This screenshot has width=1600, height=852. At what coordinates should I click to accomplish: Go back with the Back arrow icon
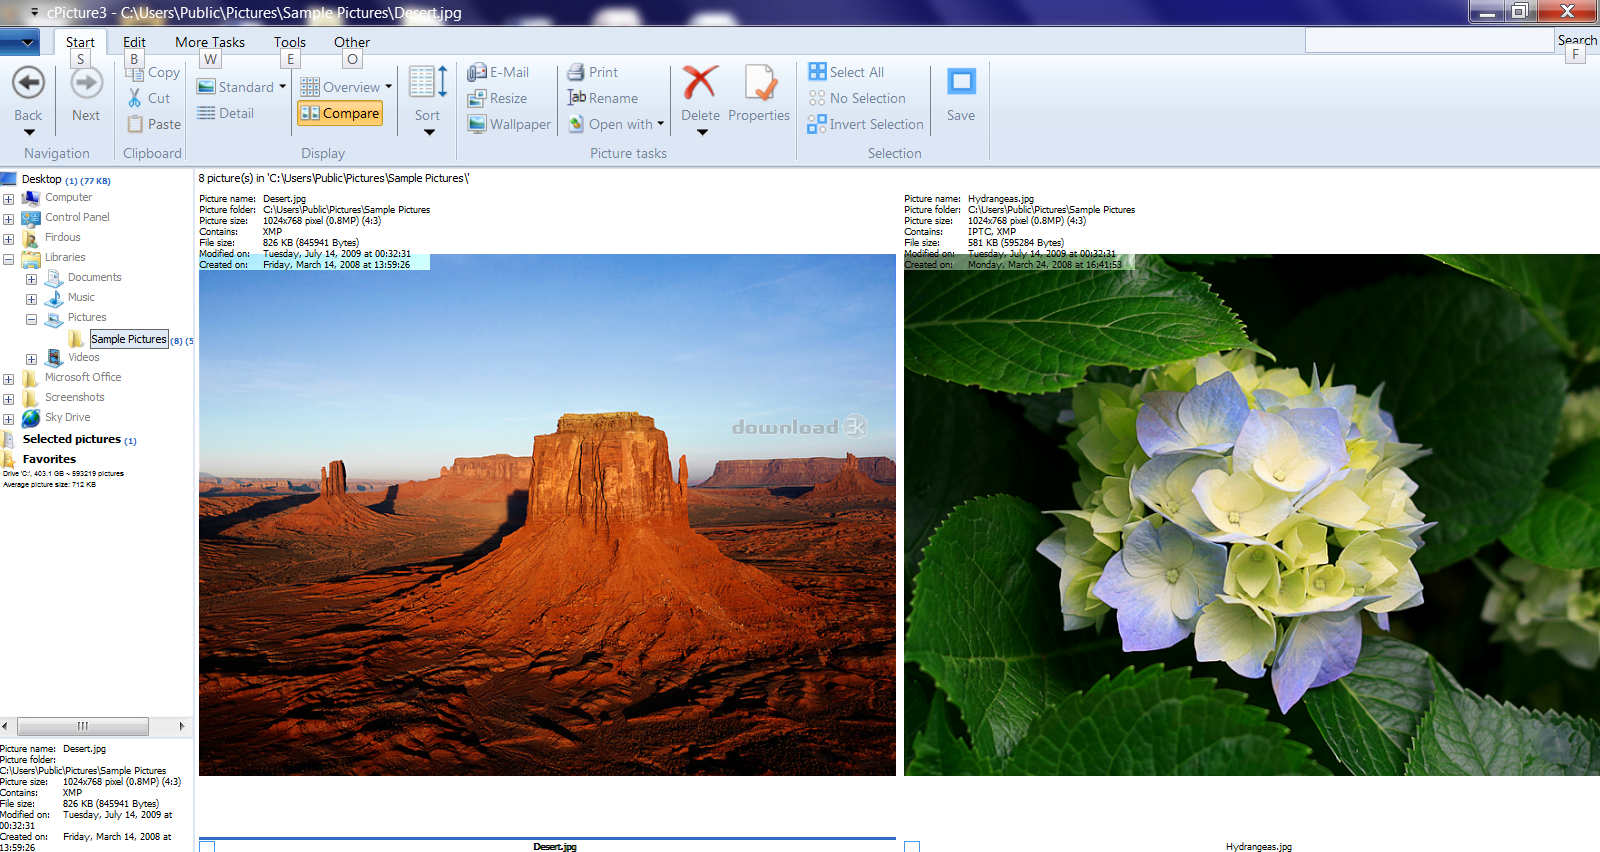click(x=28, y=83)
